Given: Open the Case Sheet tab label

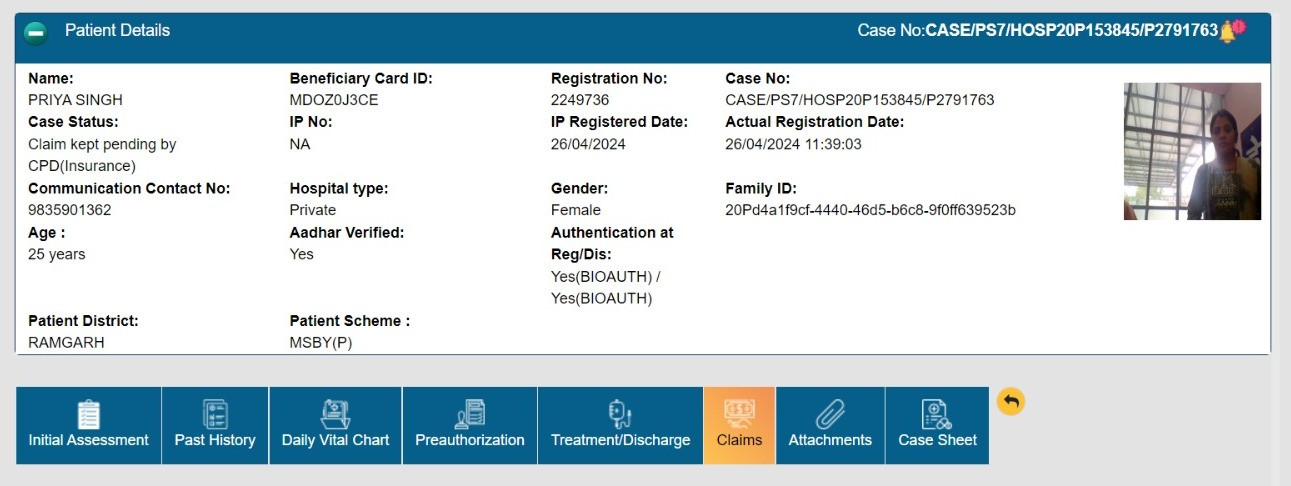Looking at the screenshot, I should 937,440.
